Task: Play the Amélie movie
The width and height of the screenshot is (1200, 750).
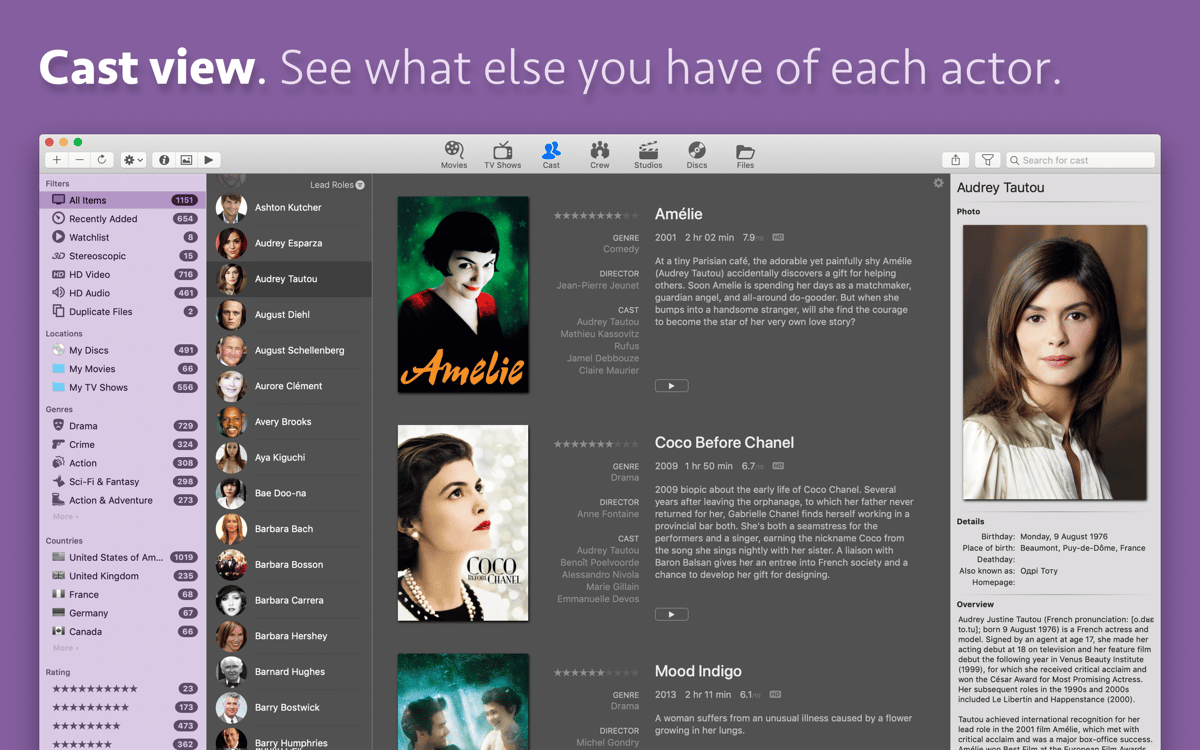Action: [671, 386]
